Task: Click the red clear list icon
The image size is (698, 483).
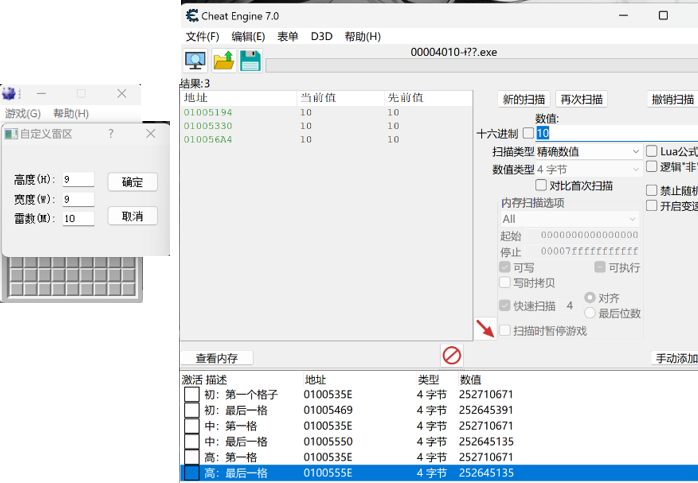Action: point(452,356)
